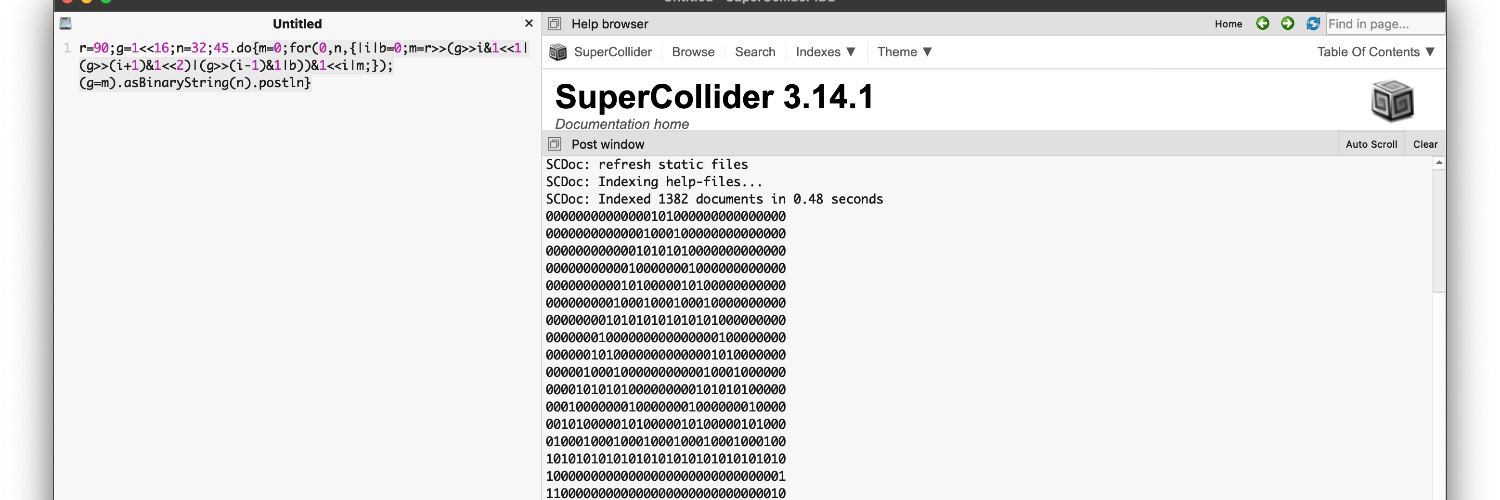The height and width of the screenshot is (500, 1500).
Task: Open the Home page in Help browser
Action: [x=1229, y=24]
